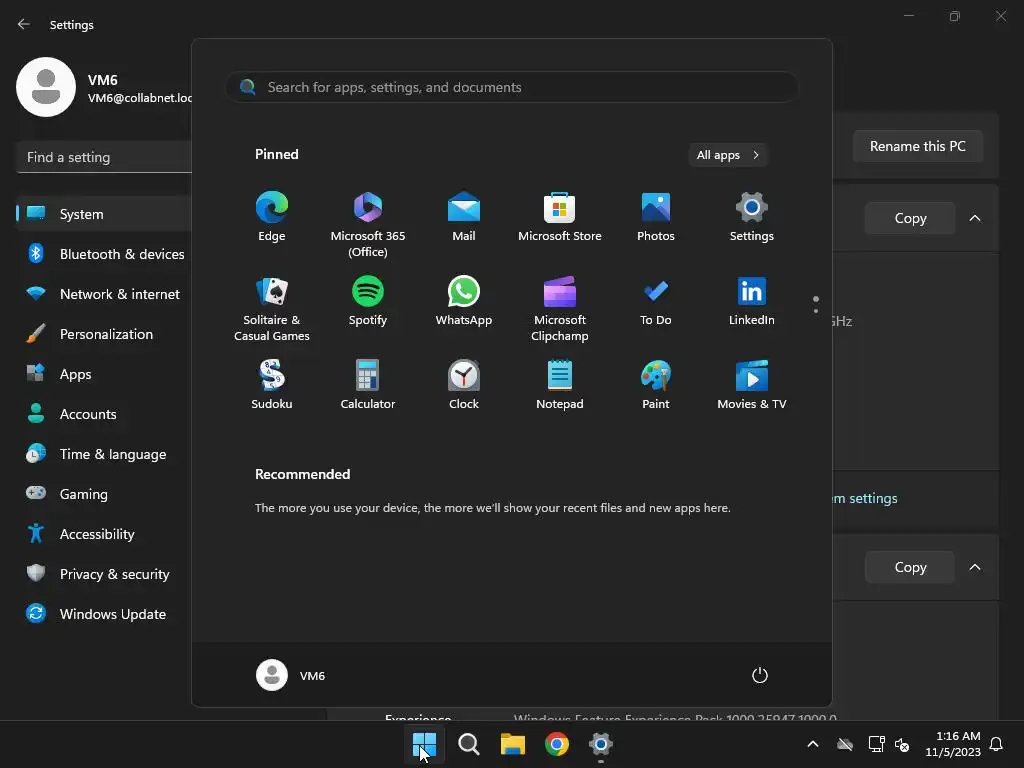Copy device specifications with upper Copy
Image resolution: width=1024 pixels, height=768 pixels.
click(x=910, y=218)
